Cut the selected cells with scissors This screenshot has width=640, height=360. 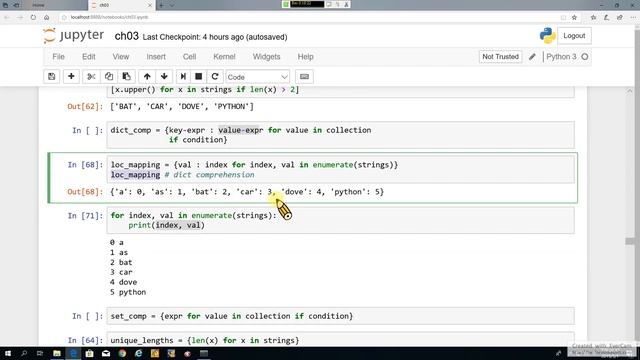[91, 77]
